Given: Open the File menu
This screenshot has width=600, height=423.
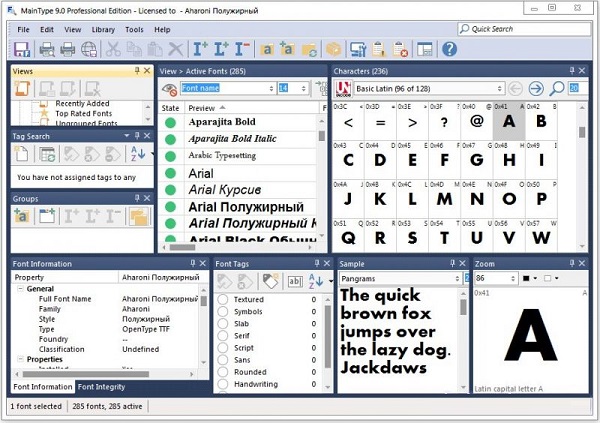Looking at the screenshot, I should click(23, 29).
